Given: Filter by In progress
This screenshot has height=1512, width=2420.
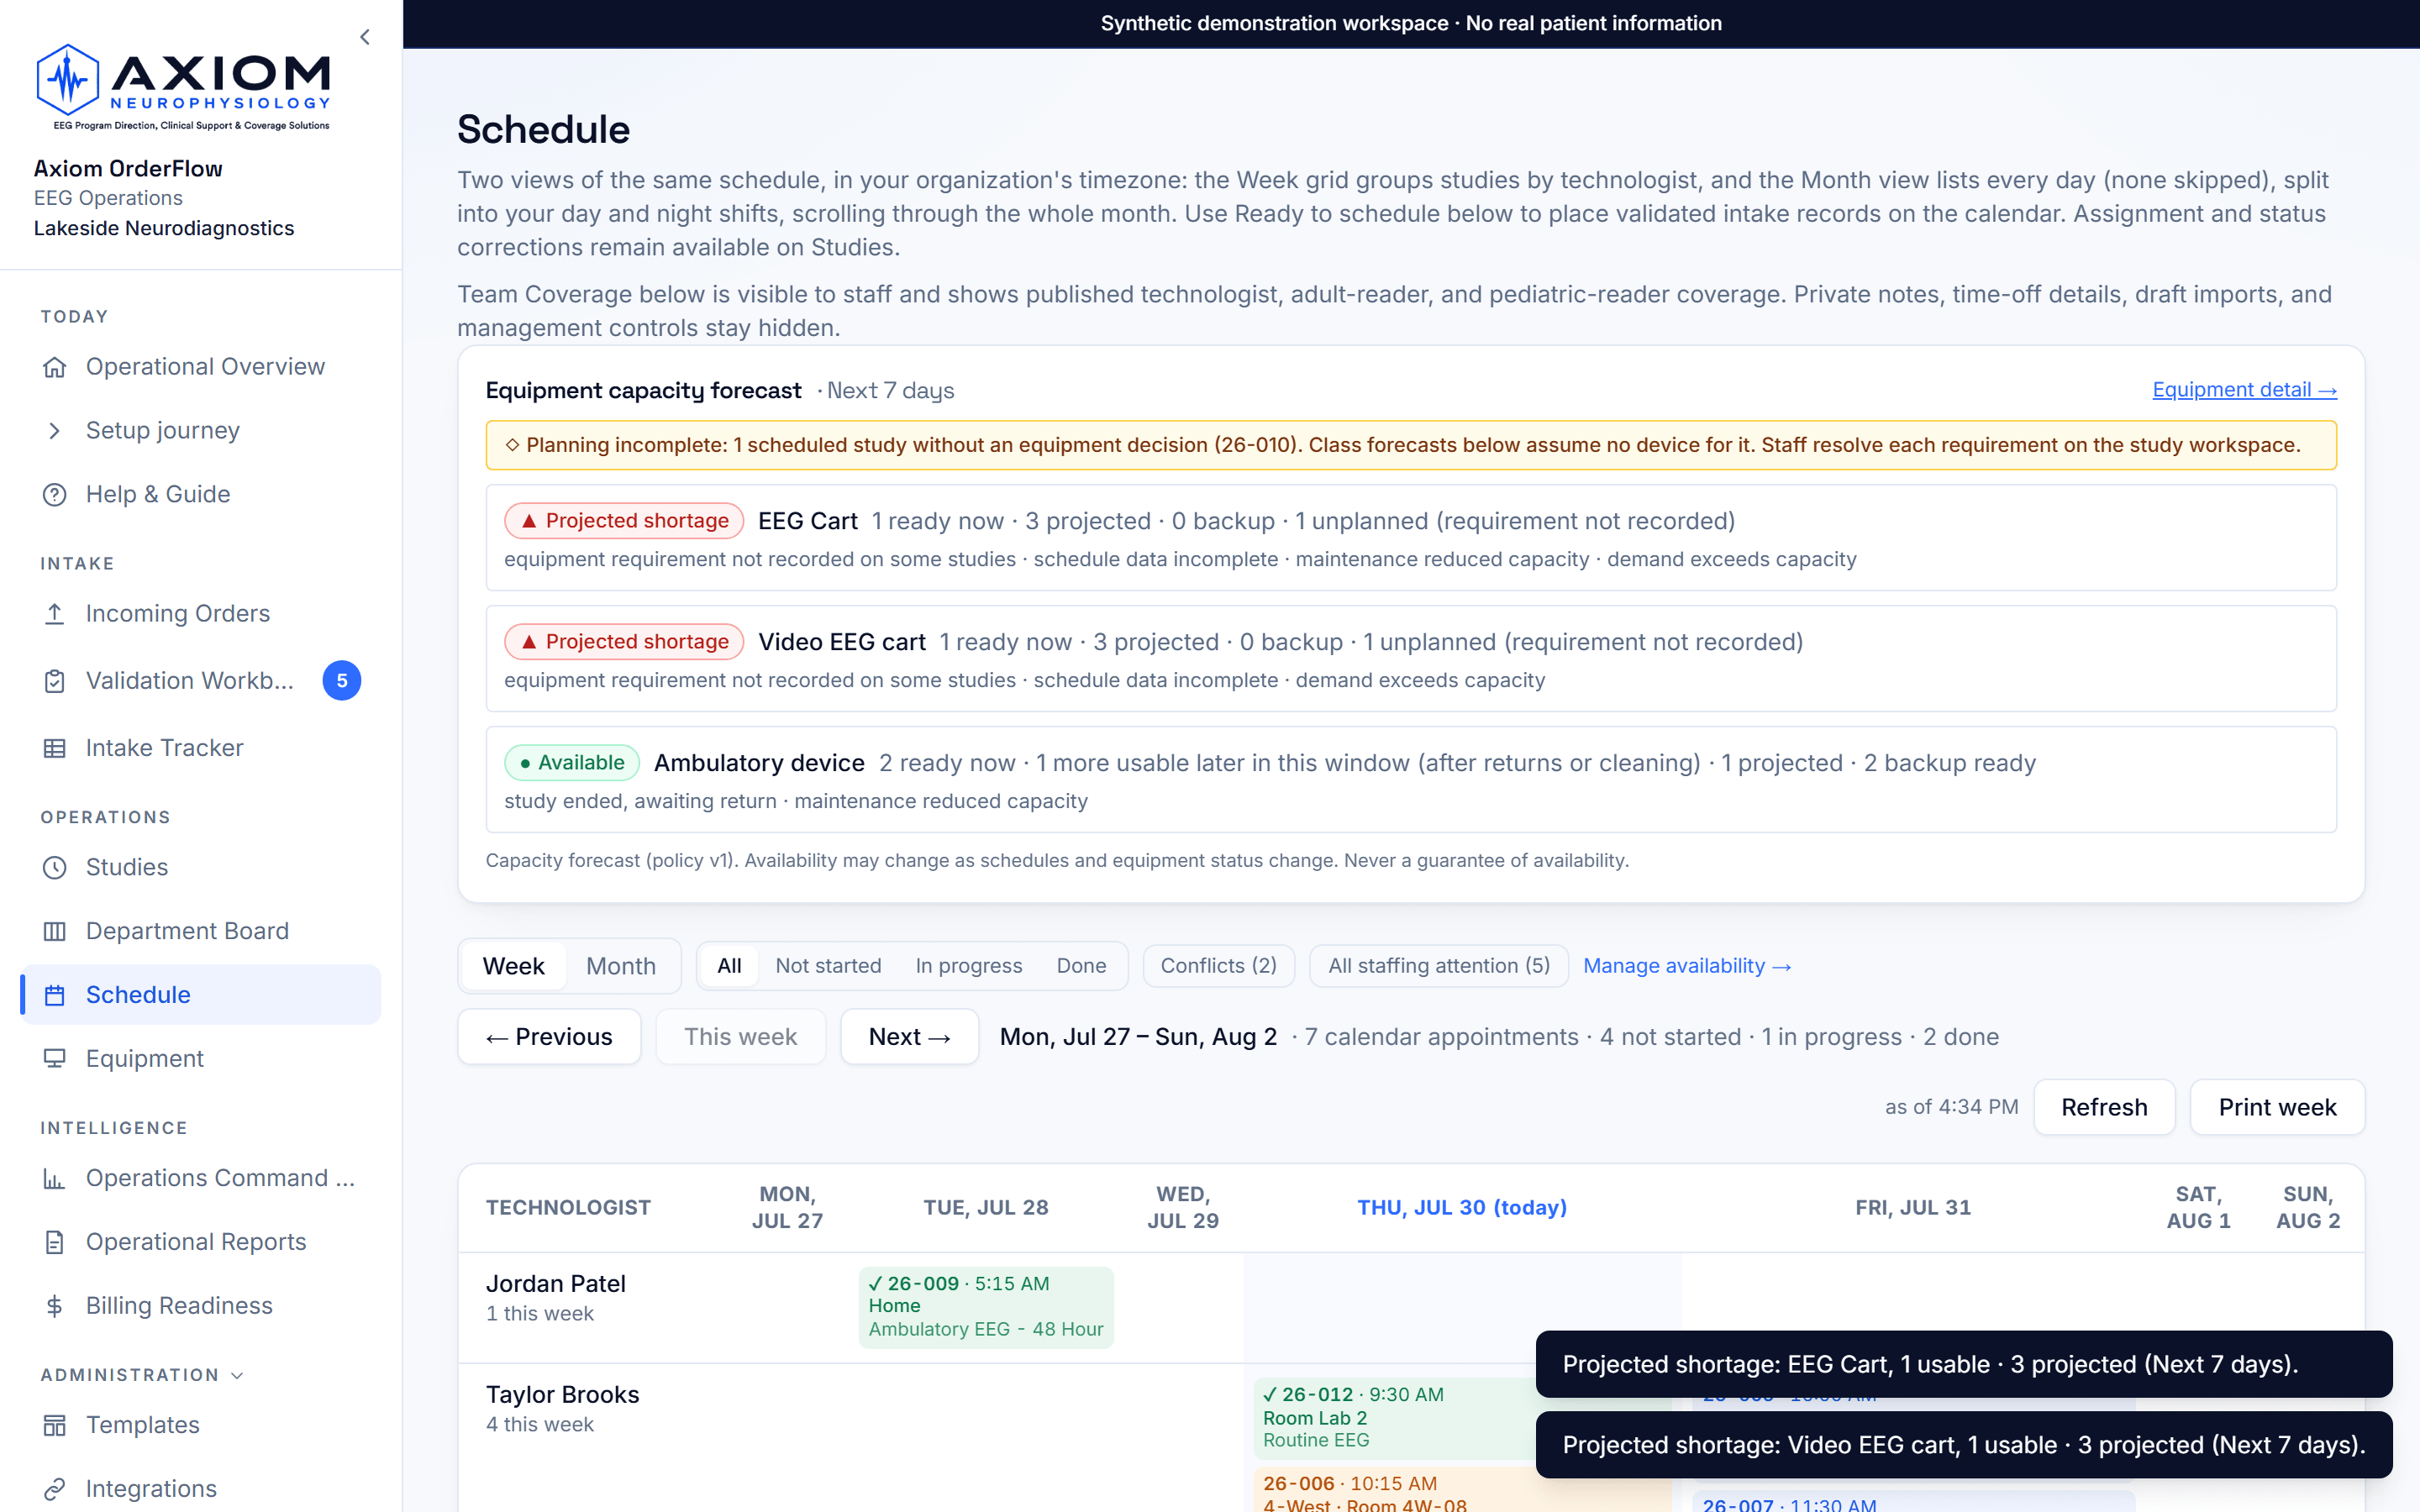Looking at the screenshot, I should tap(969, 967).
